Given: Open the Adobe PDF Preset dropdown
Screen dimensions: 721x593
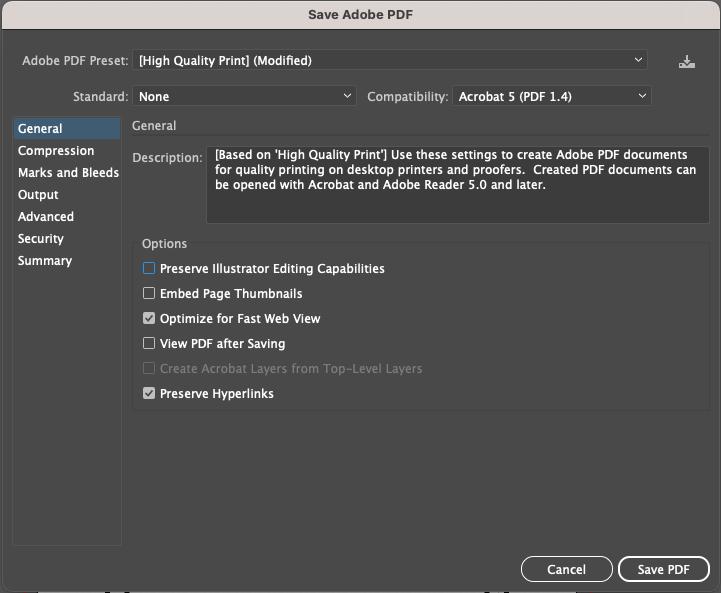Looking at the screenshot, I should tap(390, 60).
